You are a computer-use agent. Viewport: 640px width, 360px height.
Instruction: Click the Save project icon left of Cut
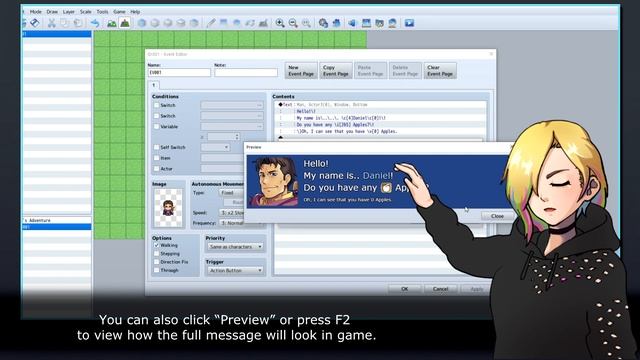coord(35,23)
